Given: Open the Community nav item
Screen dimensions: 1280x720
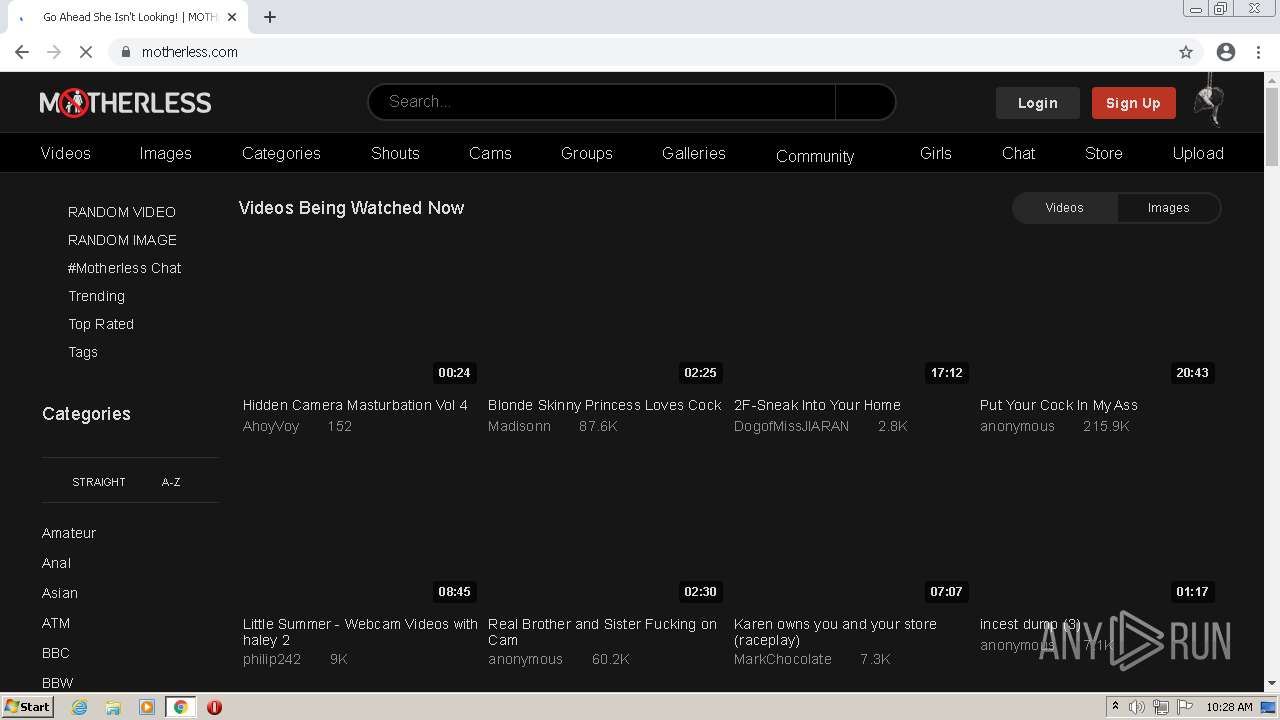Looking at the screenshot, I should (815, 156).
